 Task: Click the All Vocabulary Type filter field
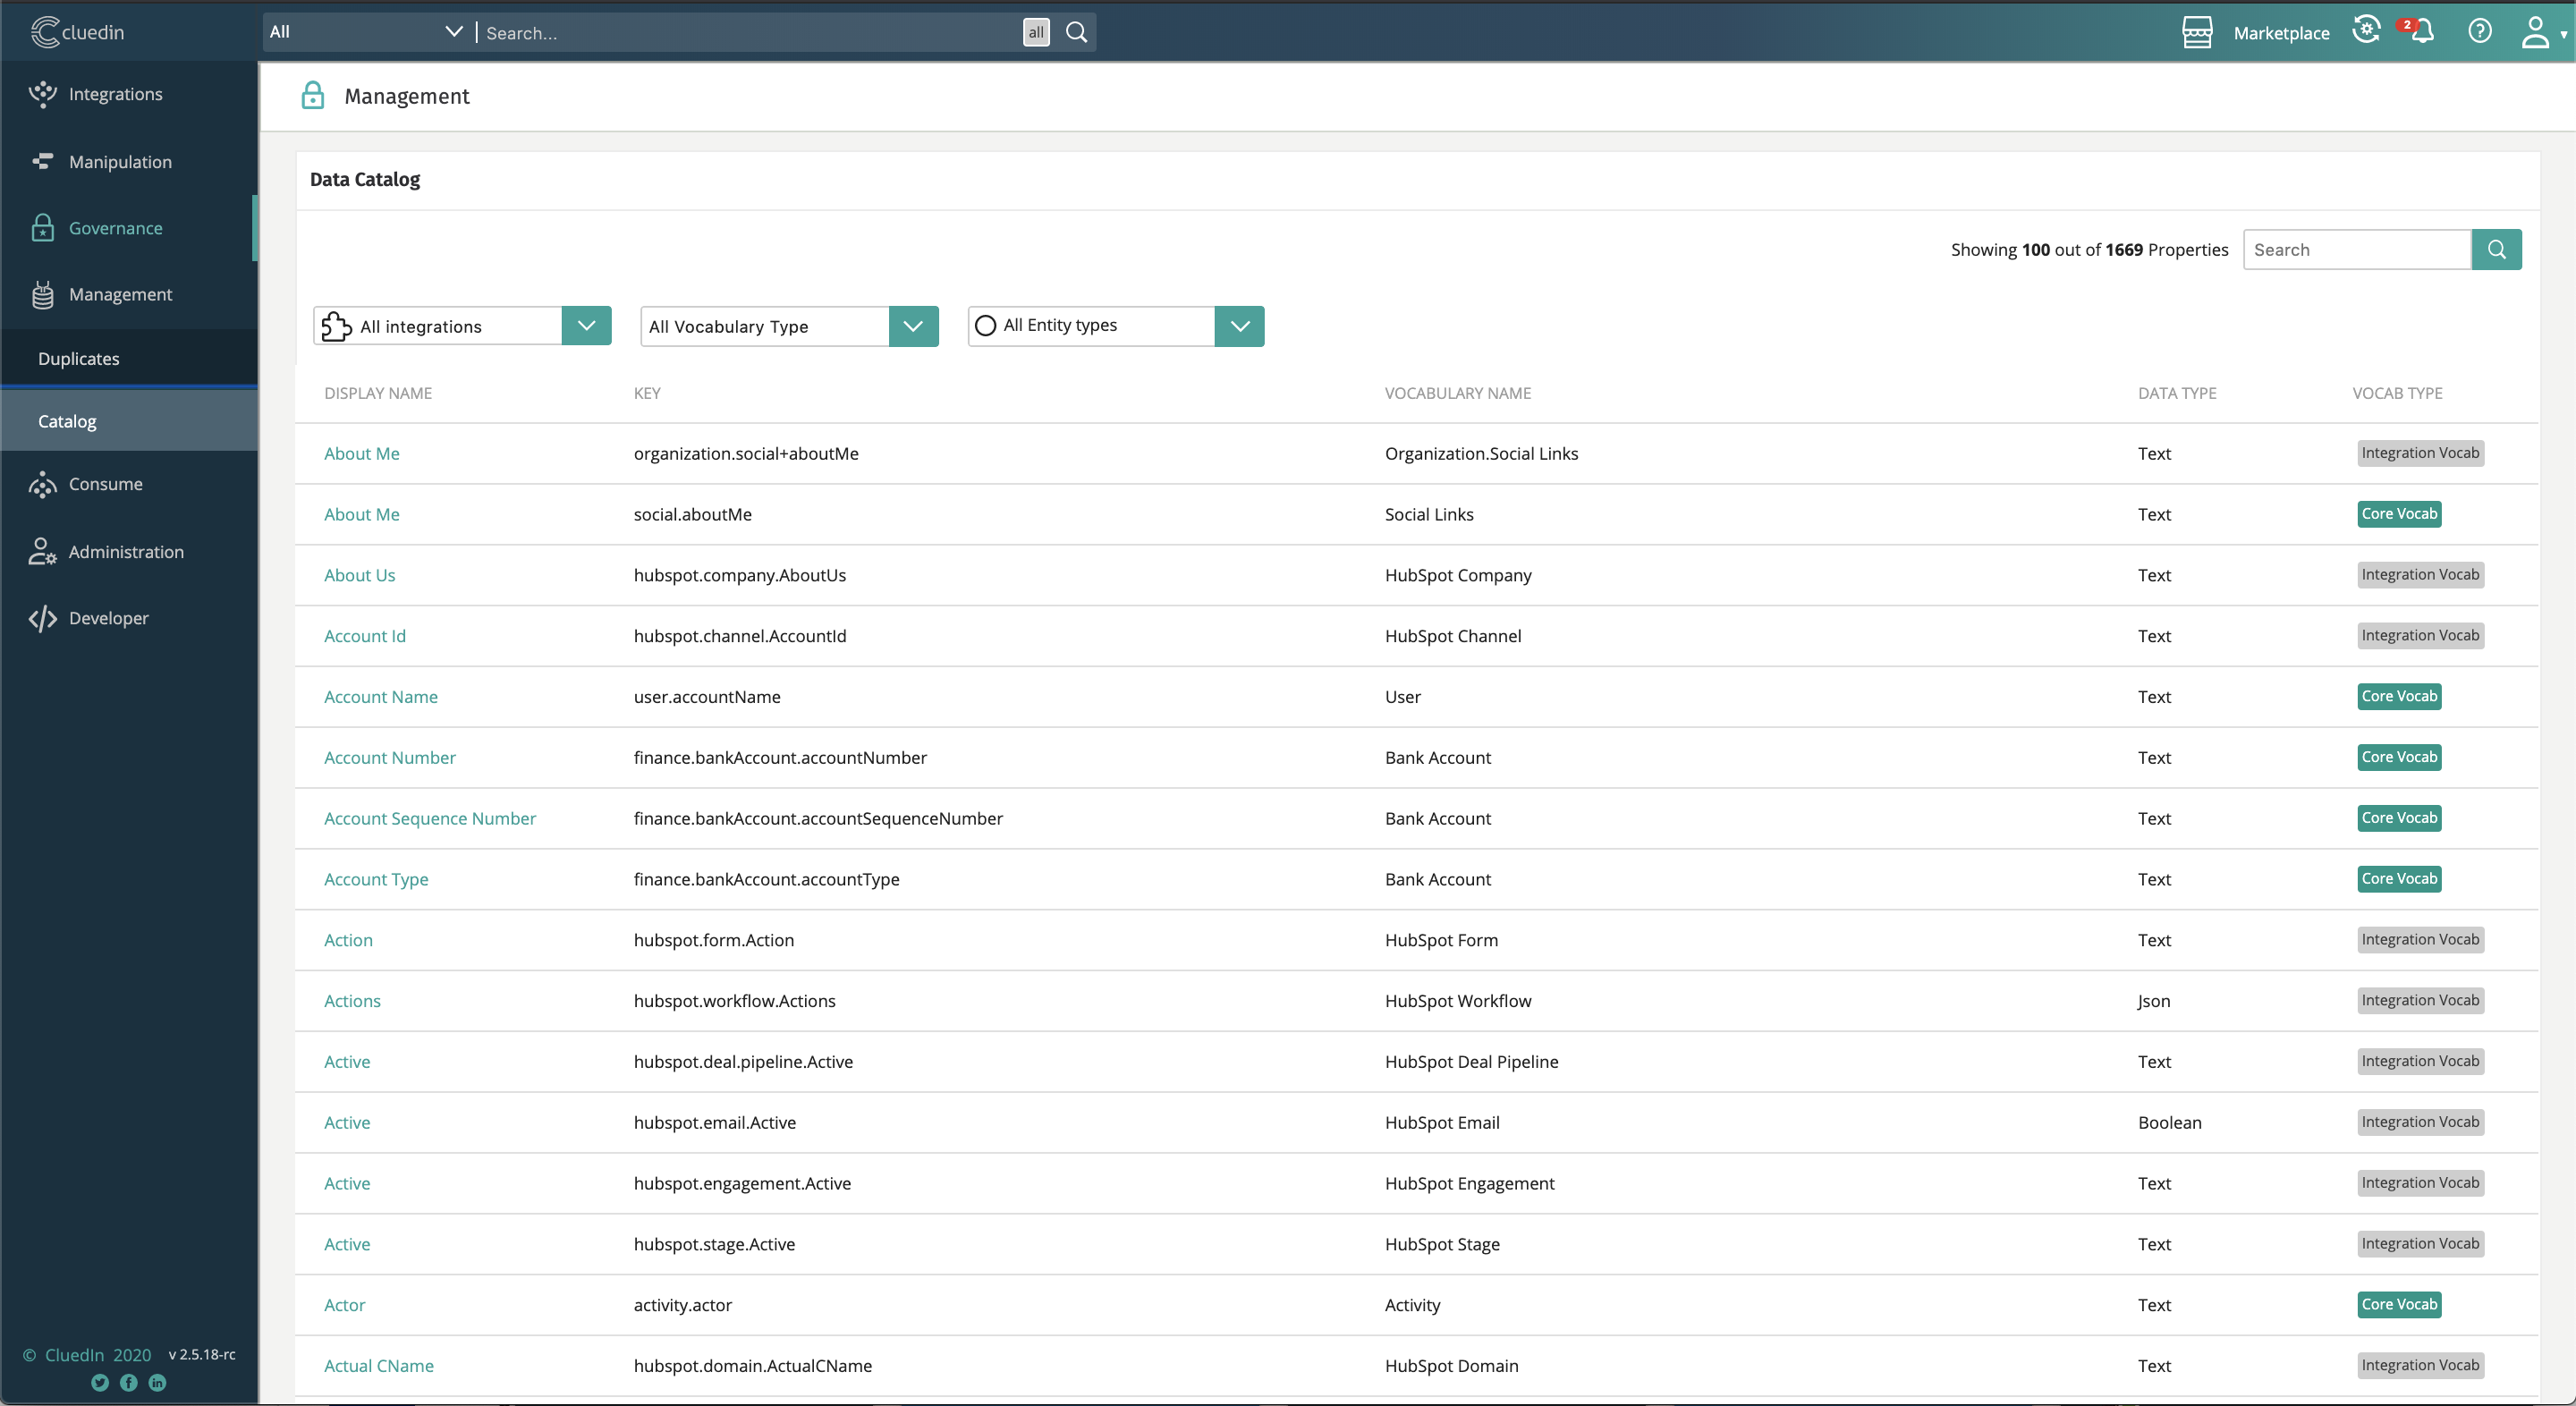[x=765, y=326]
